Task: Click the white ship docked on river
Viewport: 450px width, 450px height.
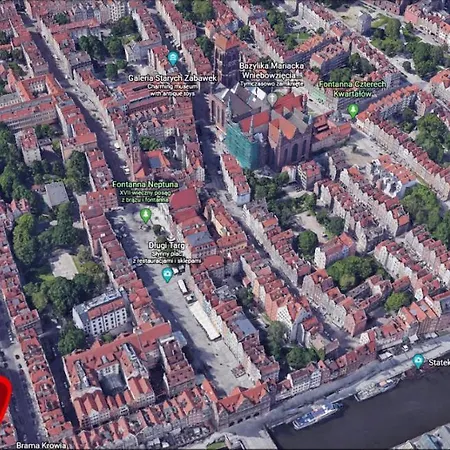Action: tap(318, 415)
